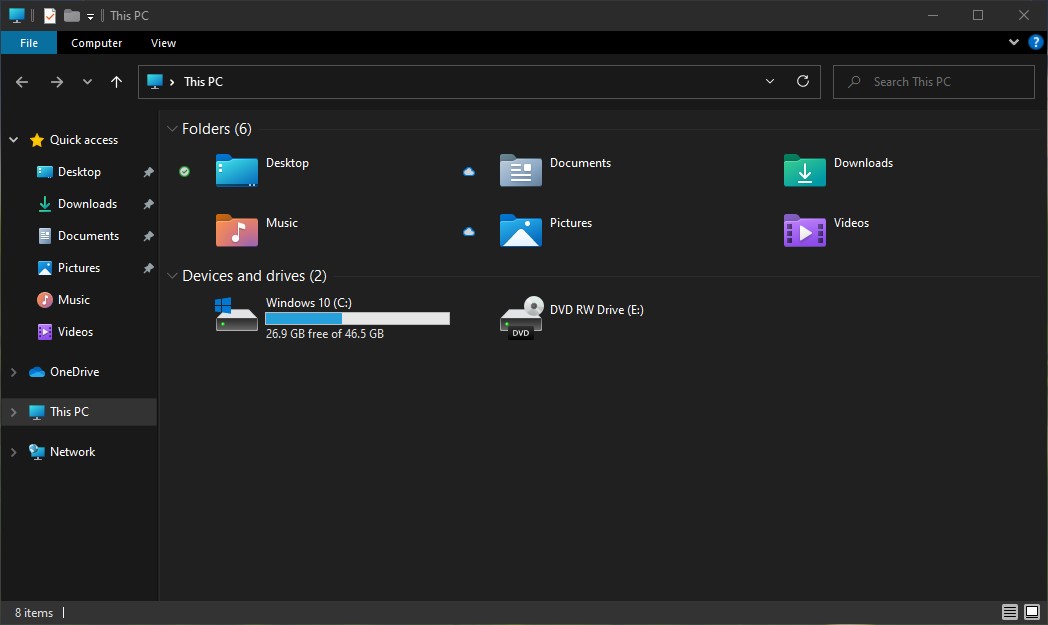This screenshot has width=1048, height=625.
Task: Expand the OneDrive tree node
Action: 13,372
